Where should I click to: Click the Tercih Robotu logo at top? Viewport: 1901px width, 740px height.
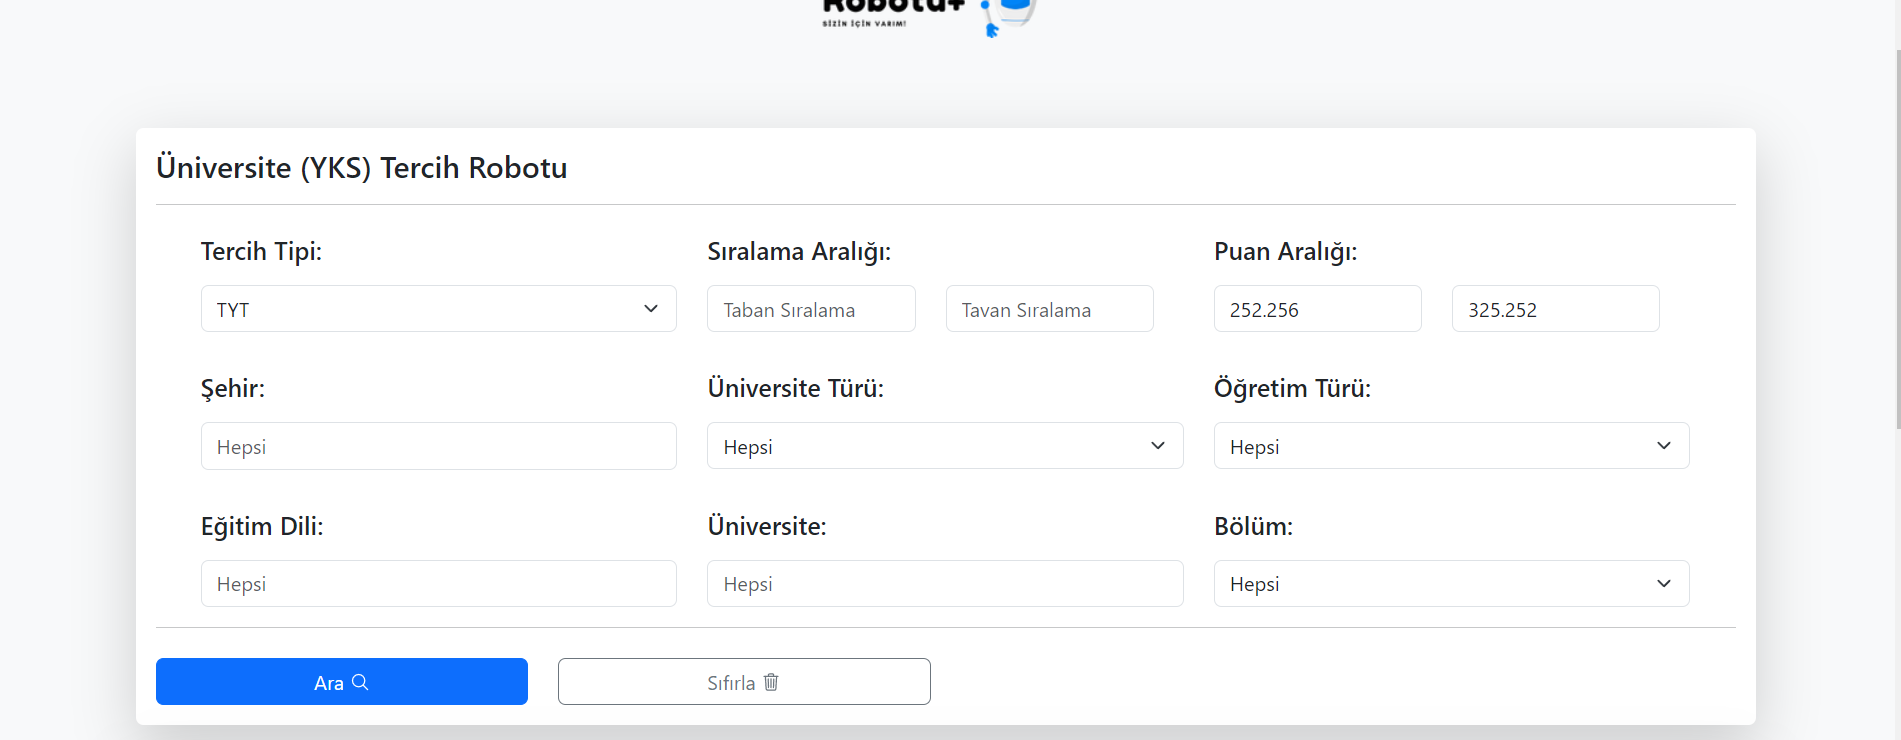[928, 17]
